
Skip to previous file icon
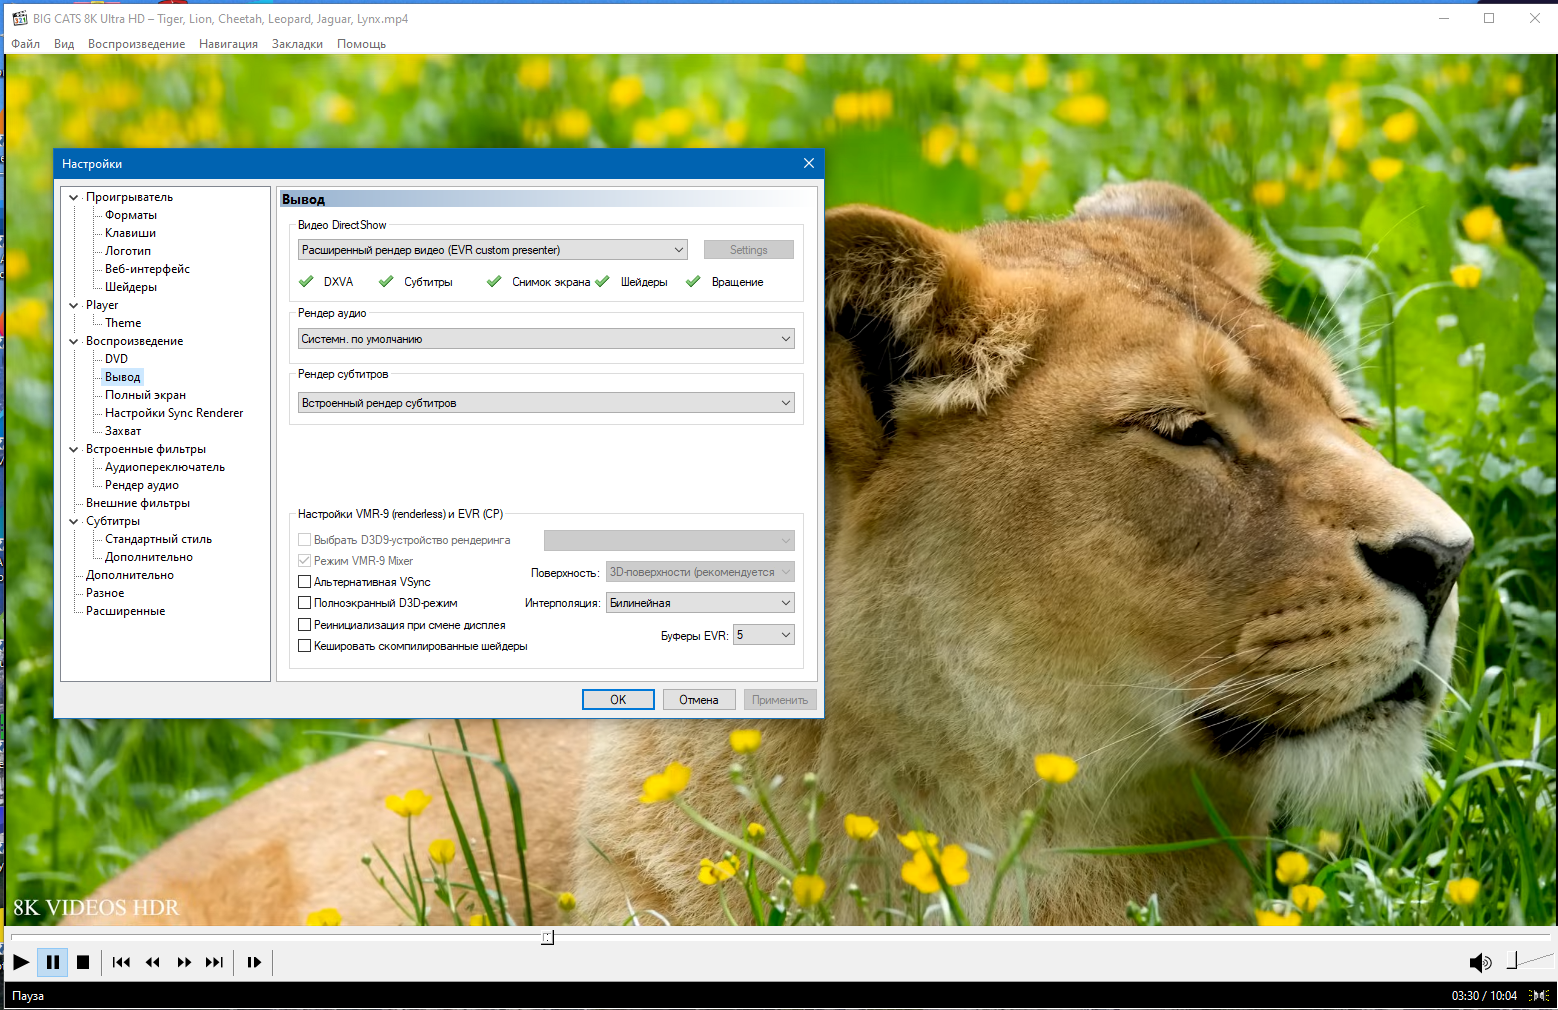121,962
